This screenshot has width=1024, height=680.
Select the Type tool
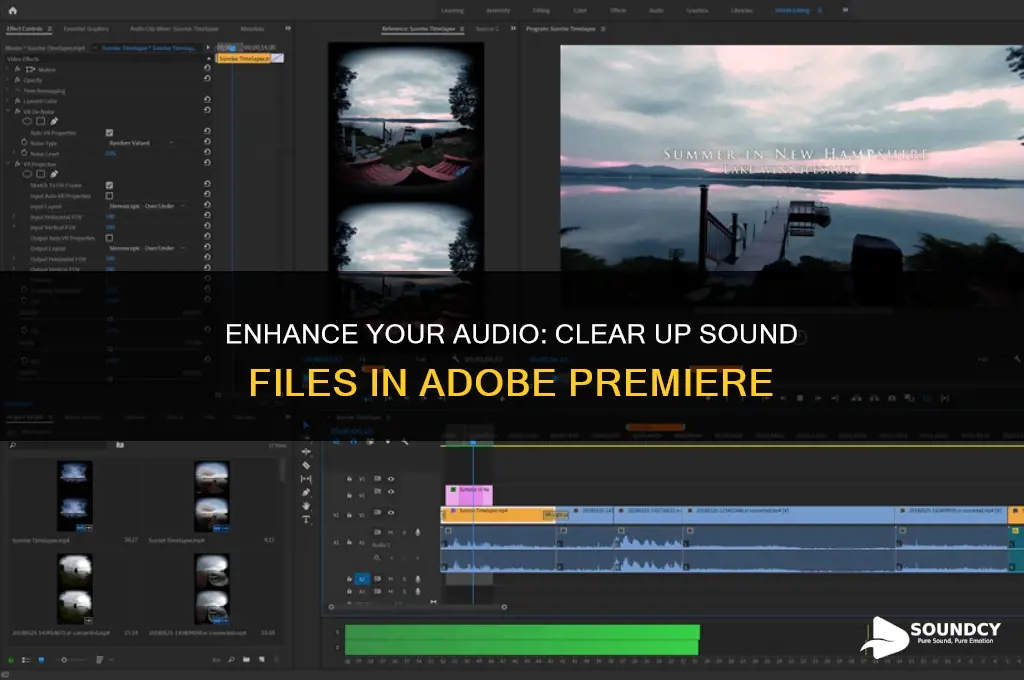(306, 520)
